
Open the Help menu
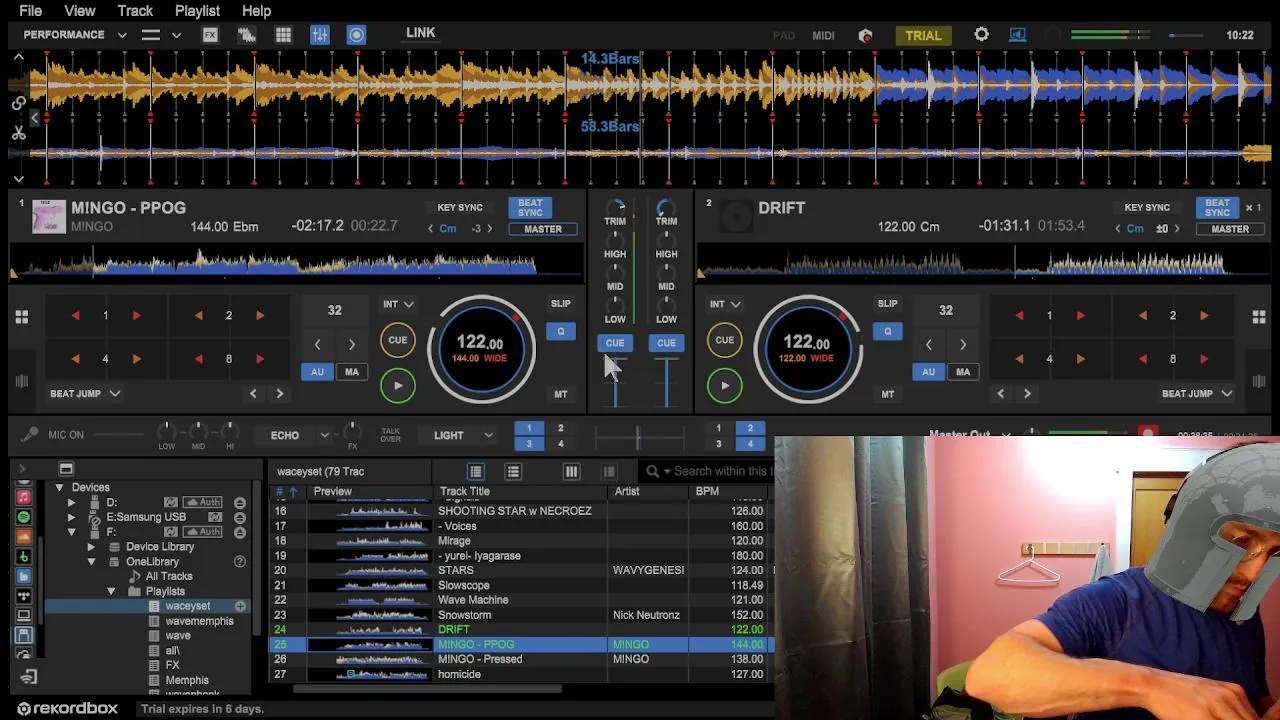[256, 11]
